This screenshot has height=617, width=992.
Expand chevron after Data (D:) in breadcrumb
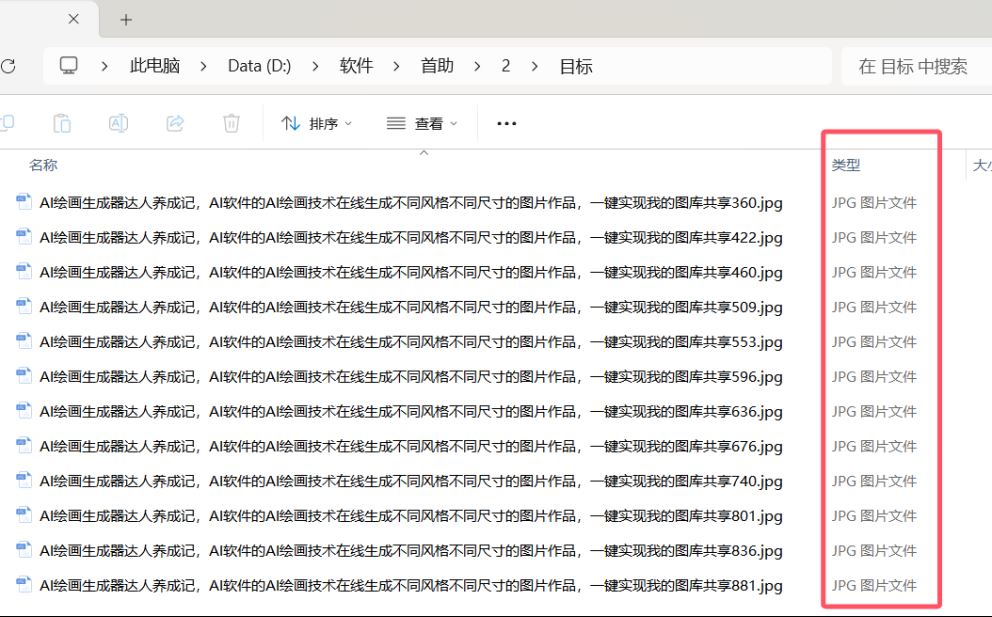tap(315, 66)
